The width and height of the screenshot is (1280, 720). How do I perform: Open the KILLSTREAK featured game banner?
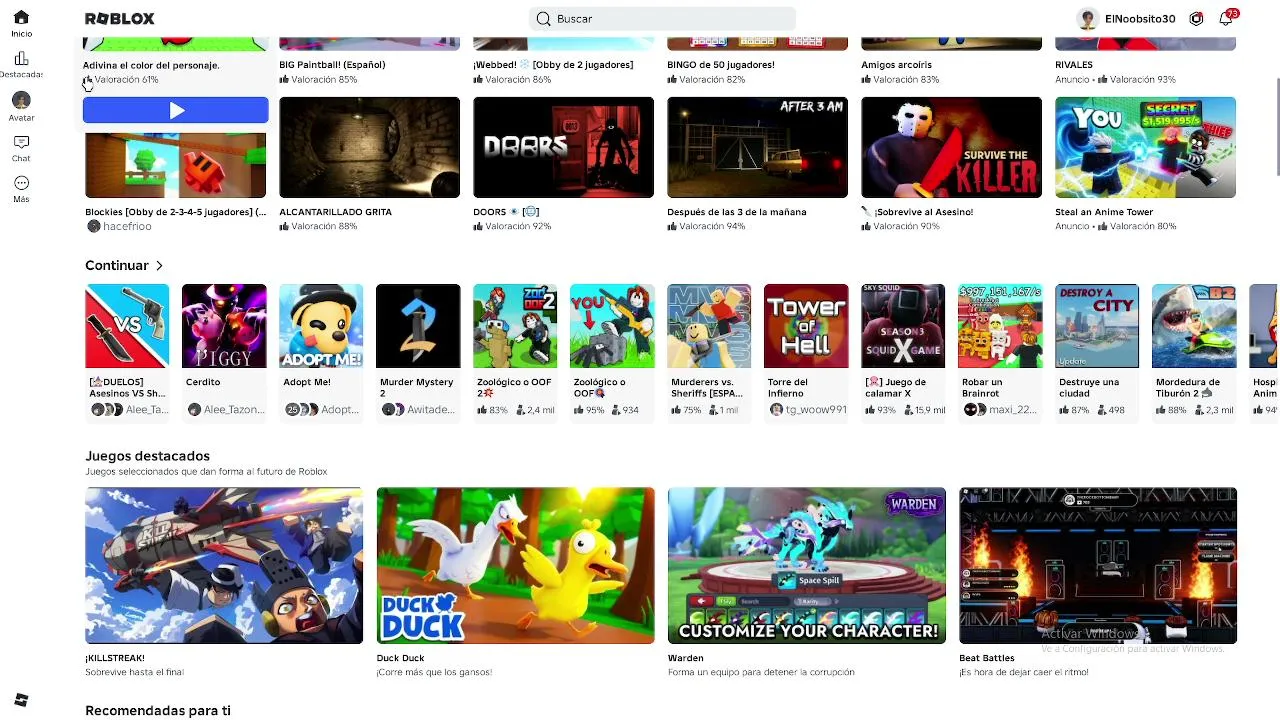click(x=224, y=566)
